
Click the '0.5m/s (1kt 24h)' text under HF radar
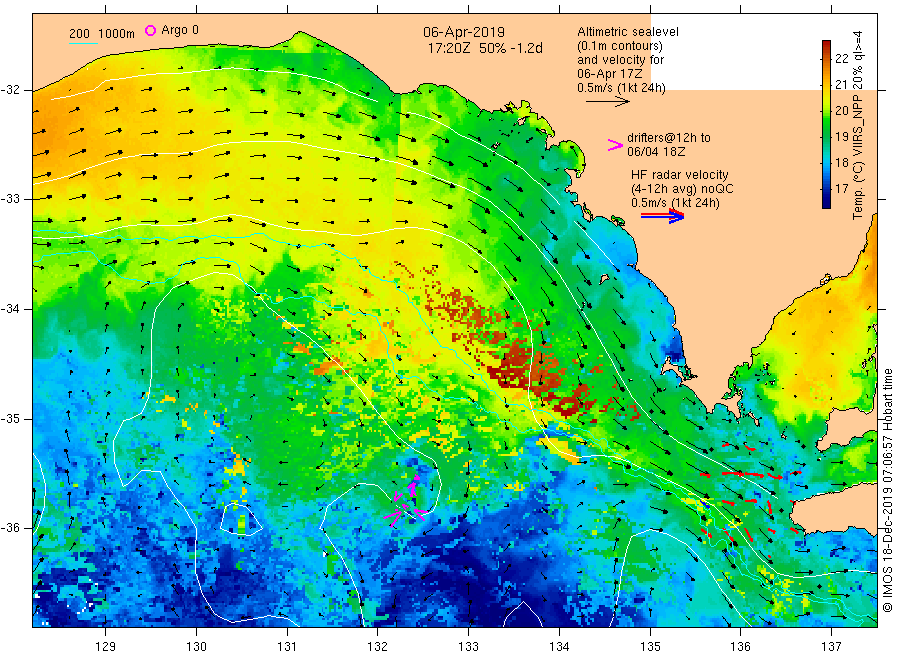675,202
